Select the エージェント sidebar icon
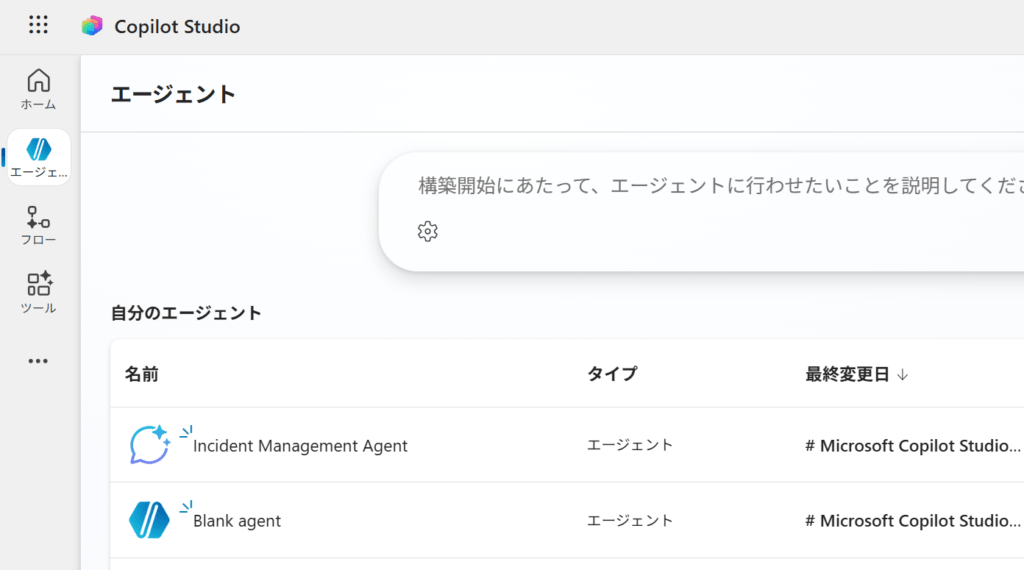 click(x=39, y=157)
